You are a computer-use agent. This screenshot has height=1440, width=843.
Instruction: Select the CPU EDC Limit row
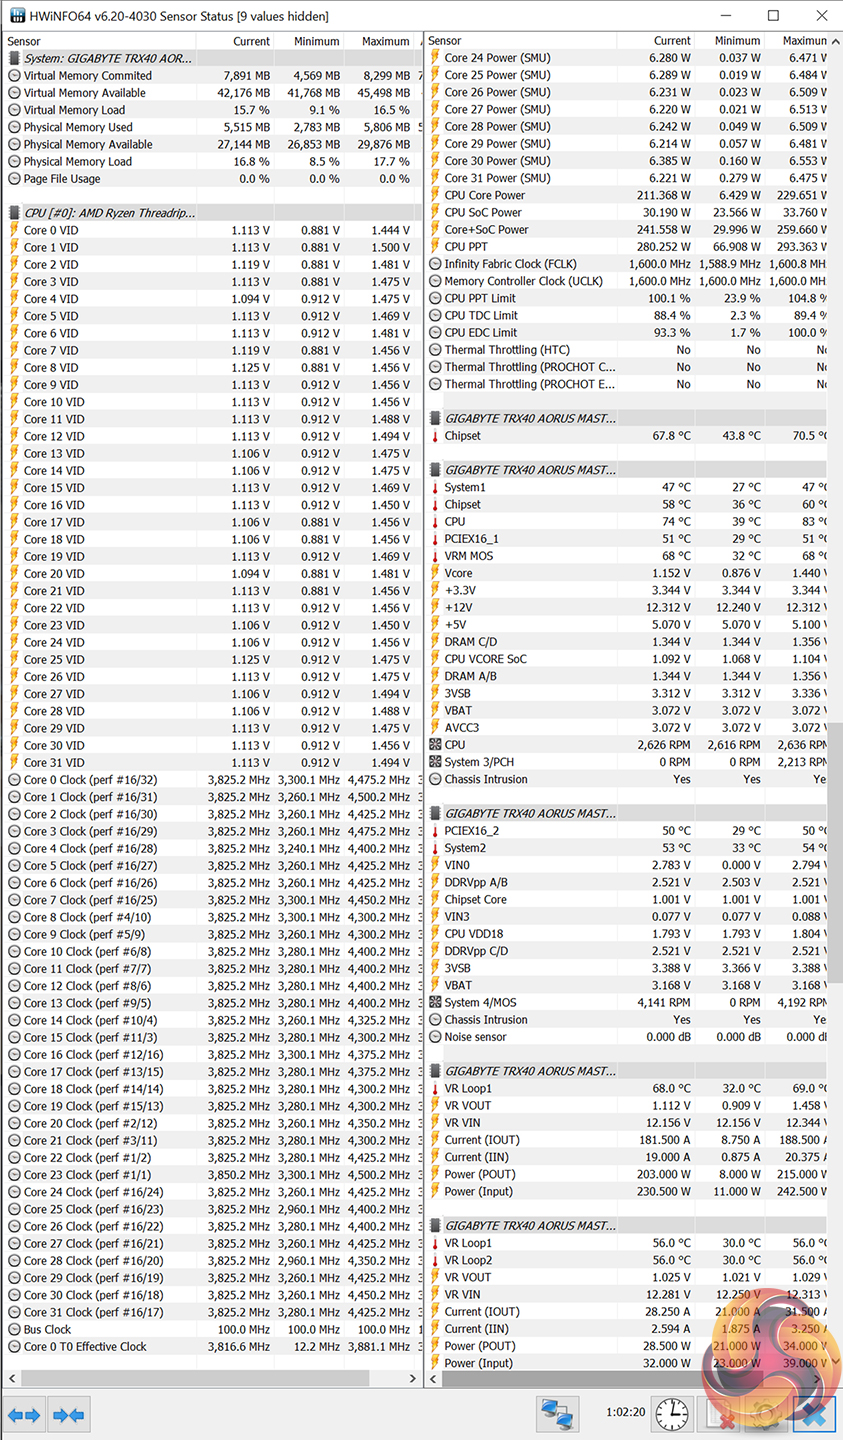[x=628, y=332]
